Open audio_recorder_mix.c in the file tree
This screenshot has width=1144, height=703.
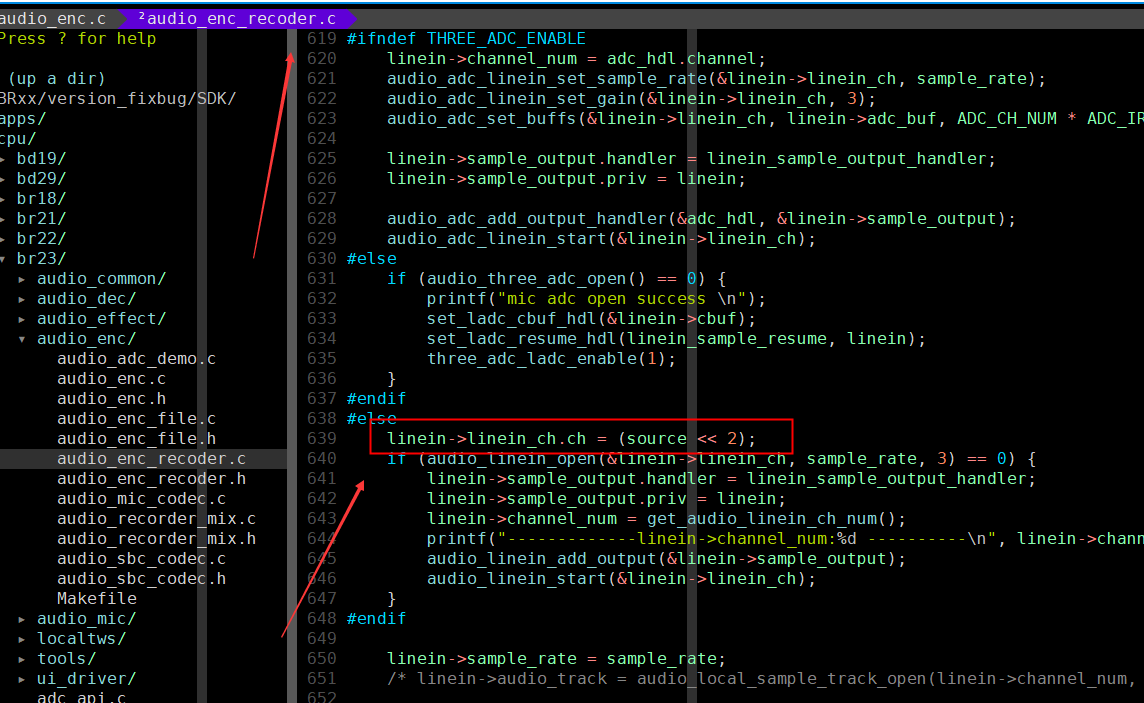click(157, 518)
